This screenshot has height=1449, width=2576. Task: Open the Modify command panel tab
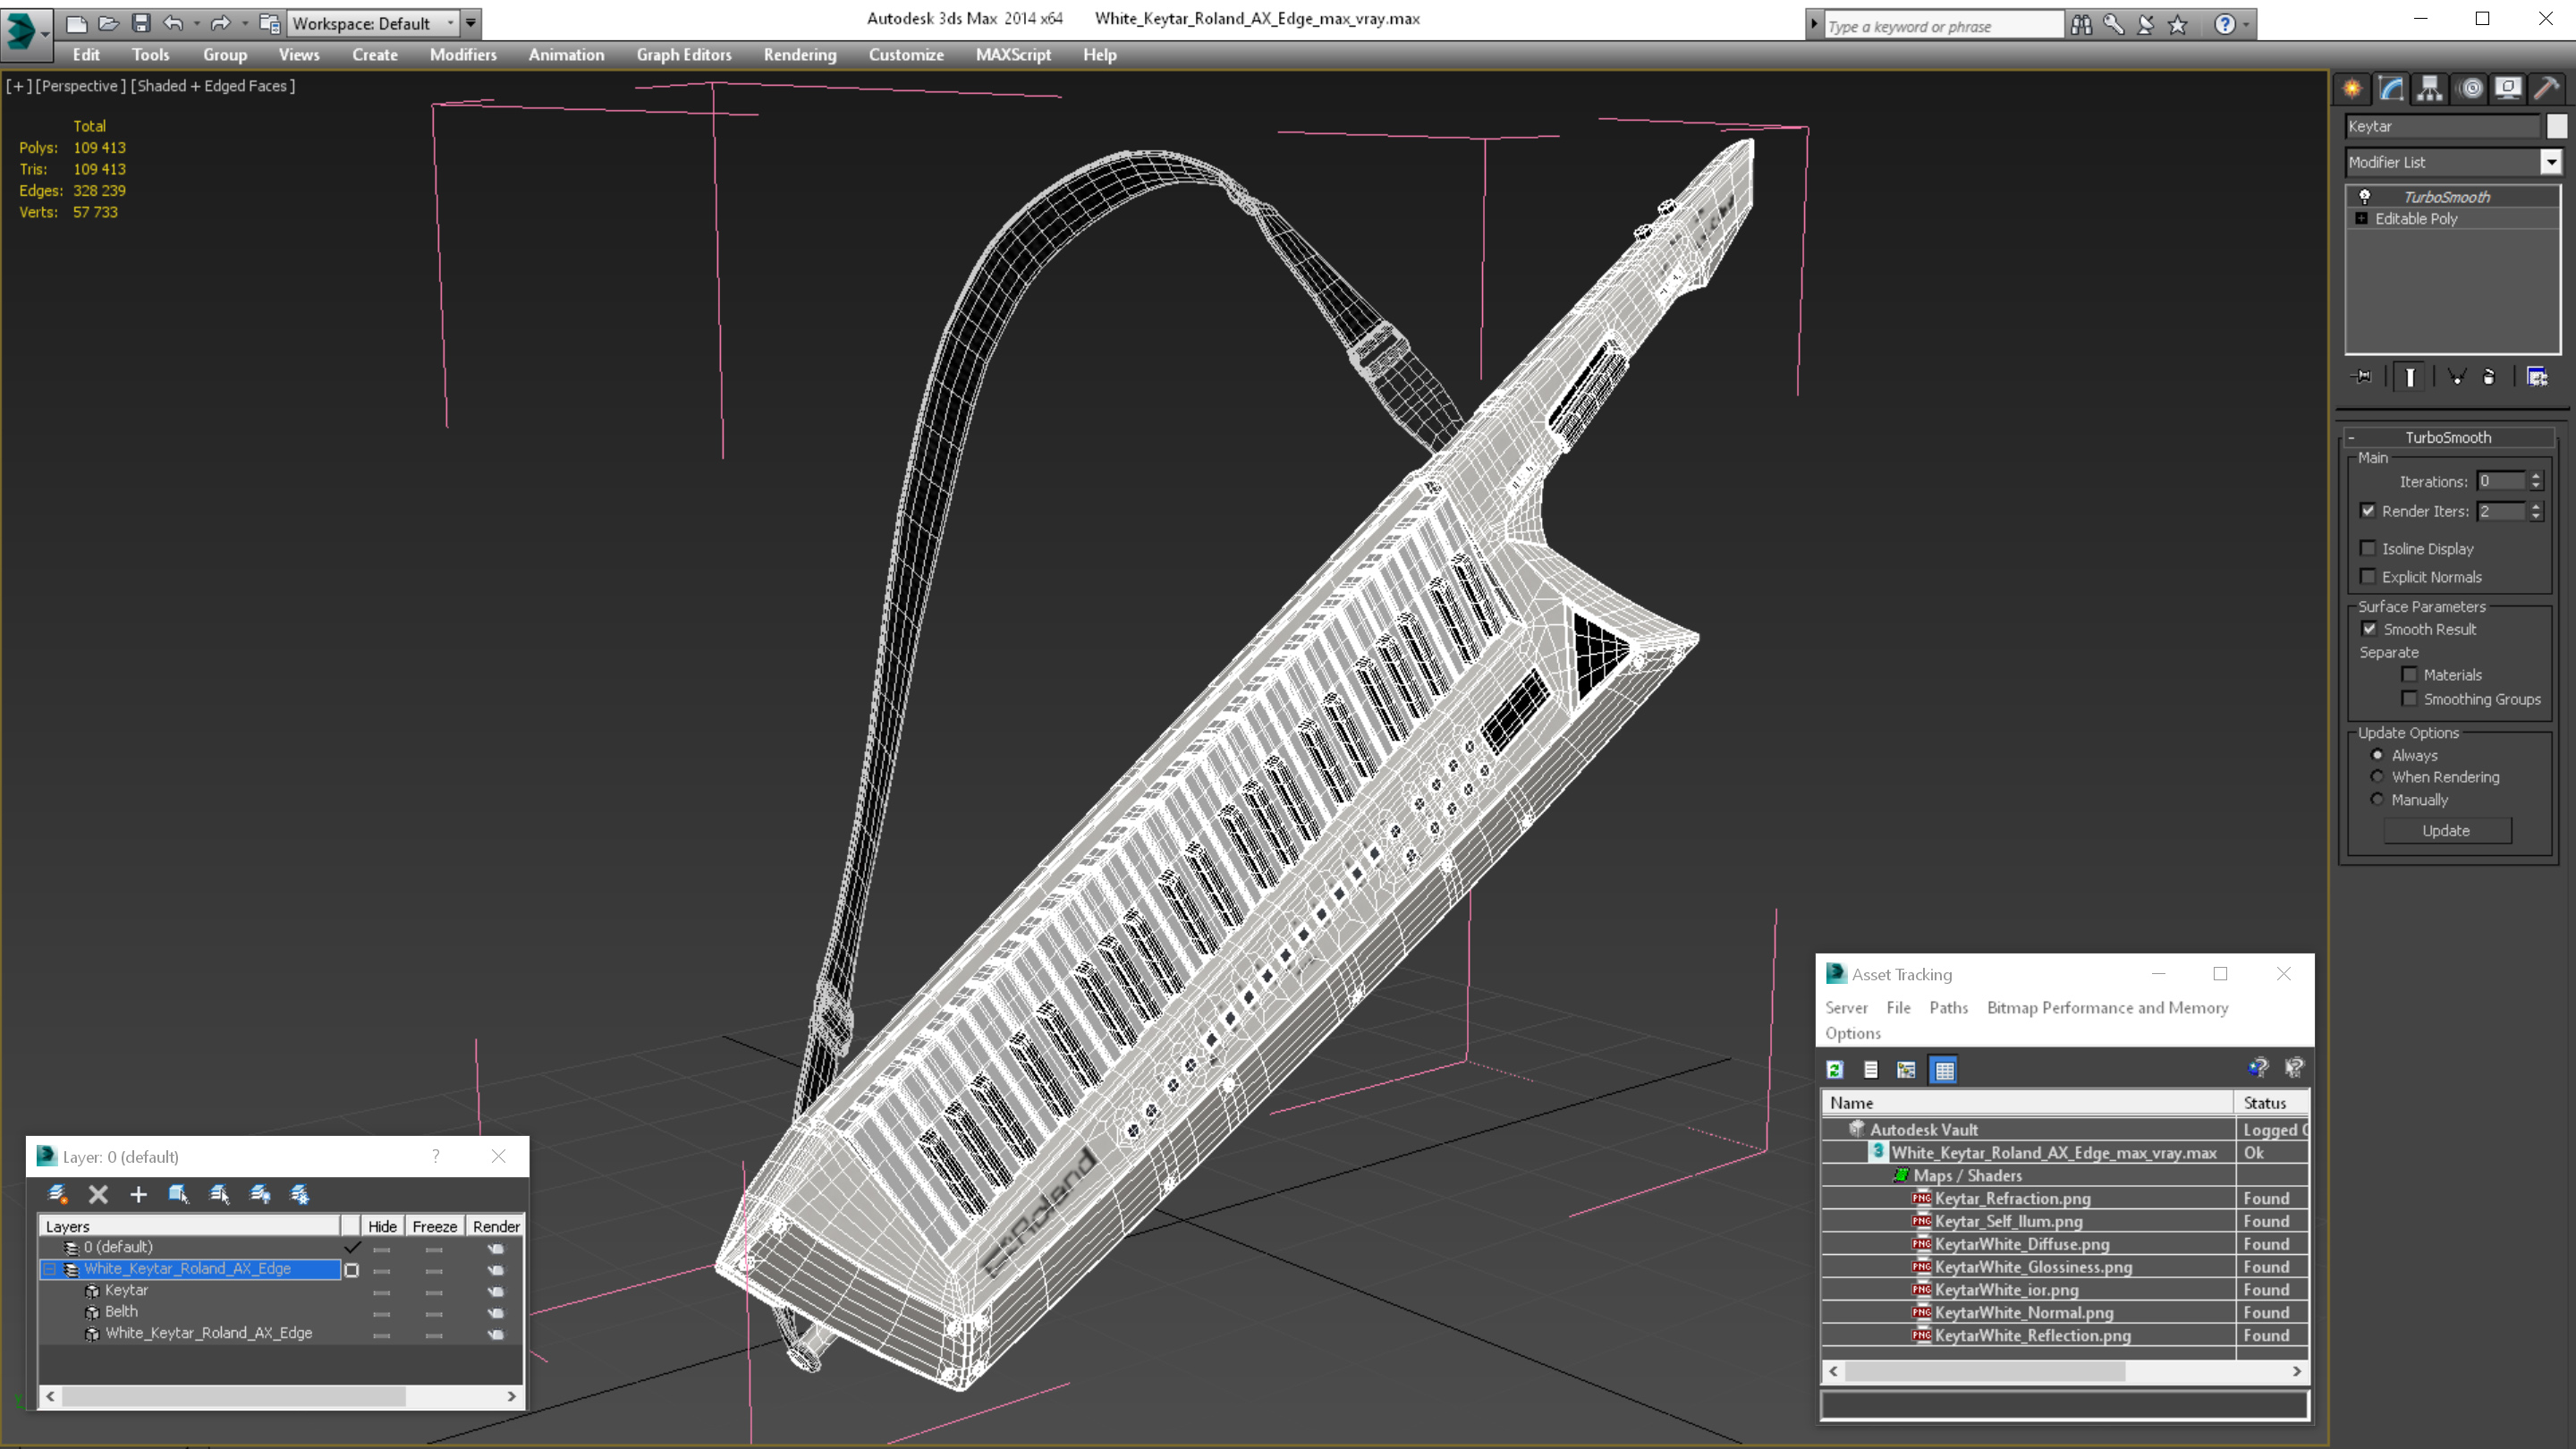(2391, 88)
